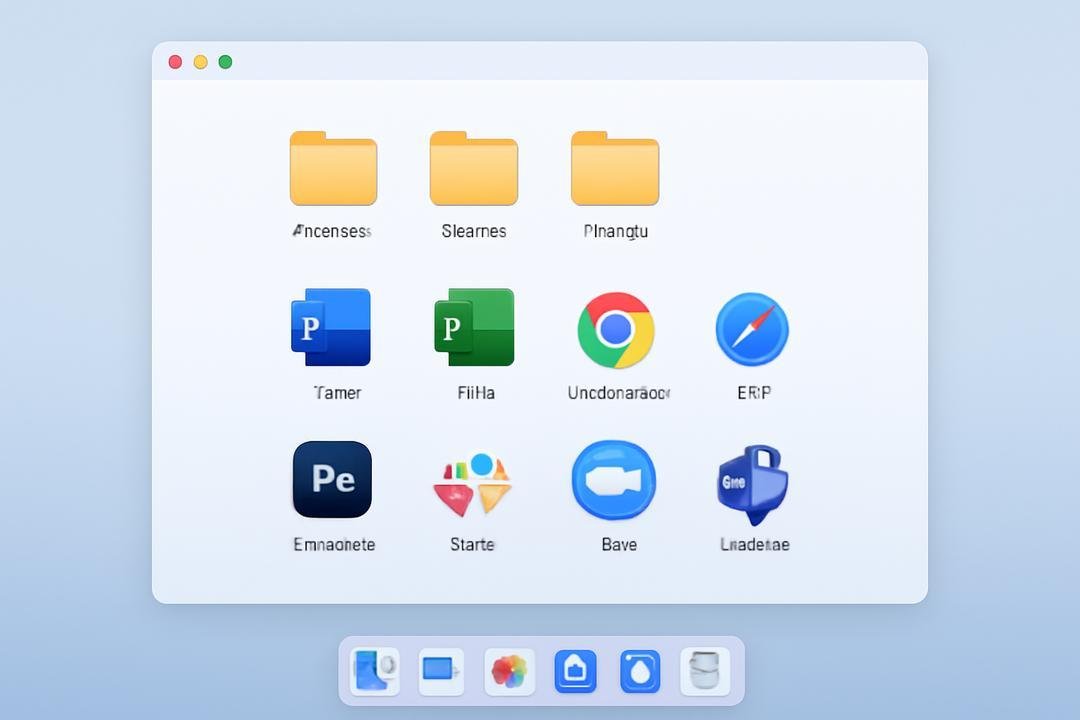Click the Finder-style icon in the dock
The width and height of the screenshot is (1080, 720).
375,670
